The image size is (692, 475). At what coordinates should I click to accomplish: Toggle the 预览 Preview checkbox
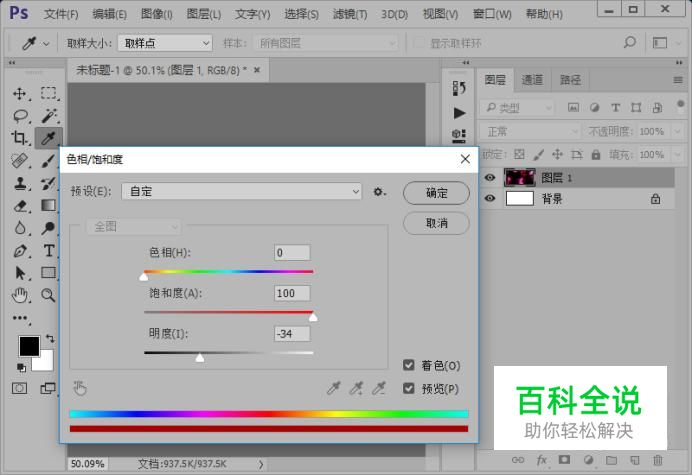pyautogui.click(x=409, y=388)
